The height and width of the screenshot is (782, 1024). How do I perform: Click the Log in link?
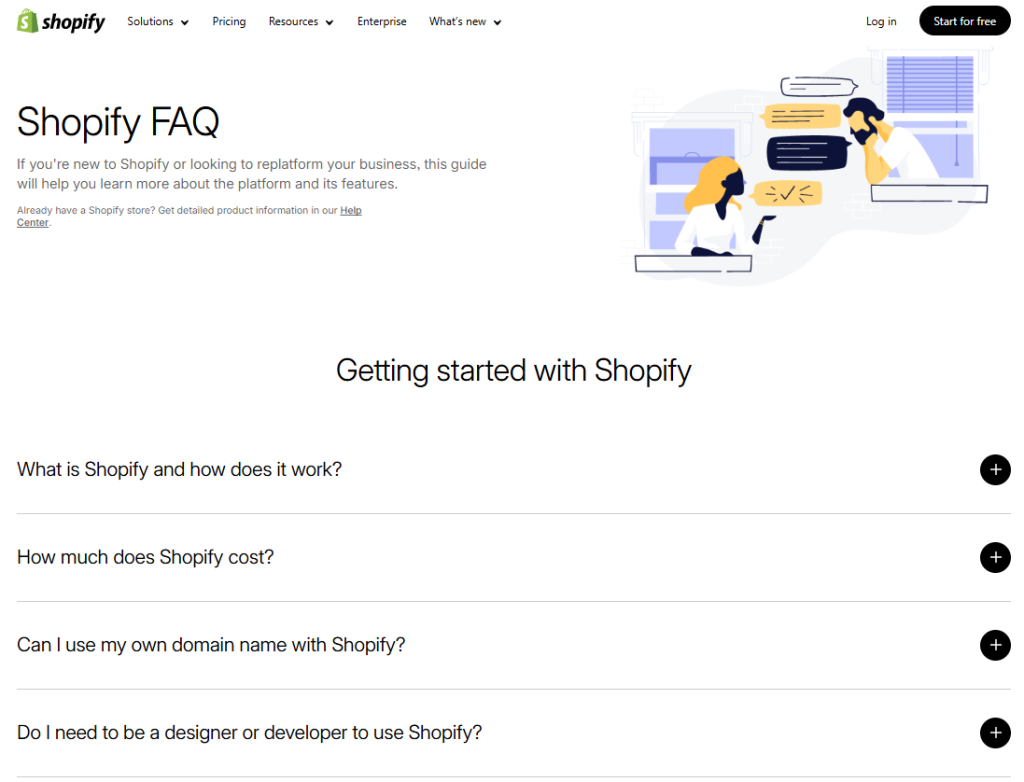click(x=881, y=21)
